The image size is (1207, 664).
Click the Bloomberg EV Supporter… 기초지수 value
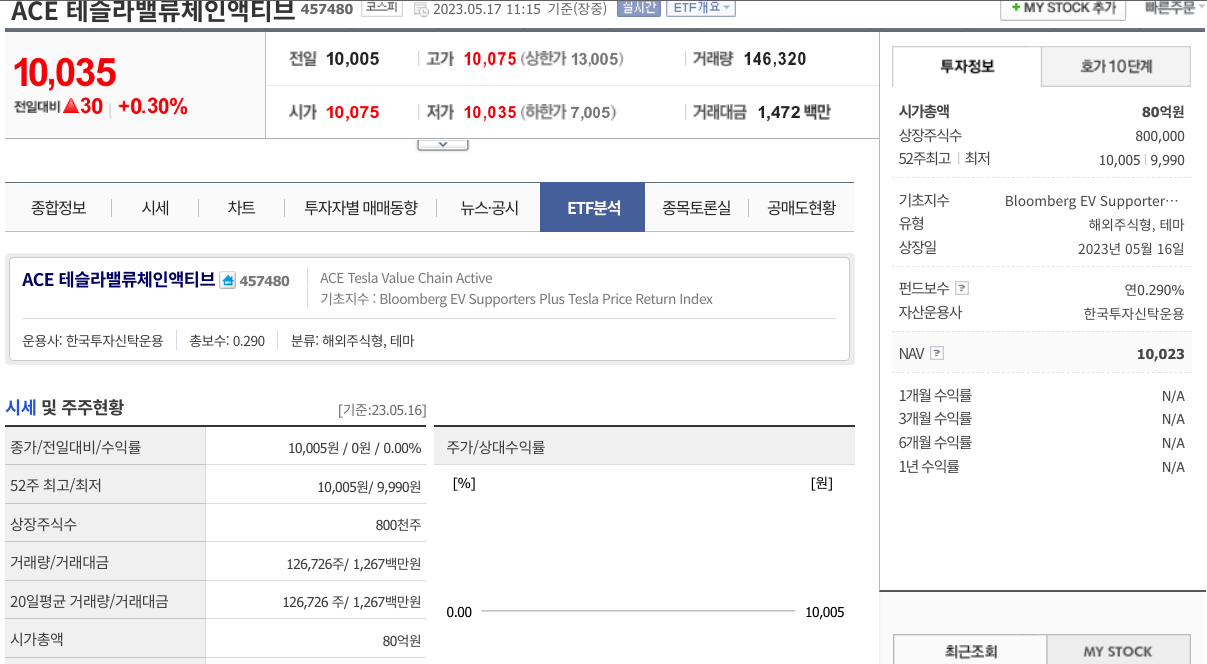1091,201
